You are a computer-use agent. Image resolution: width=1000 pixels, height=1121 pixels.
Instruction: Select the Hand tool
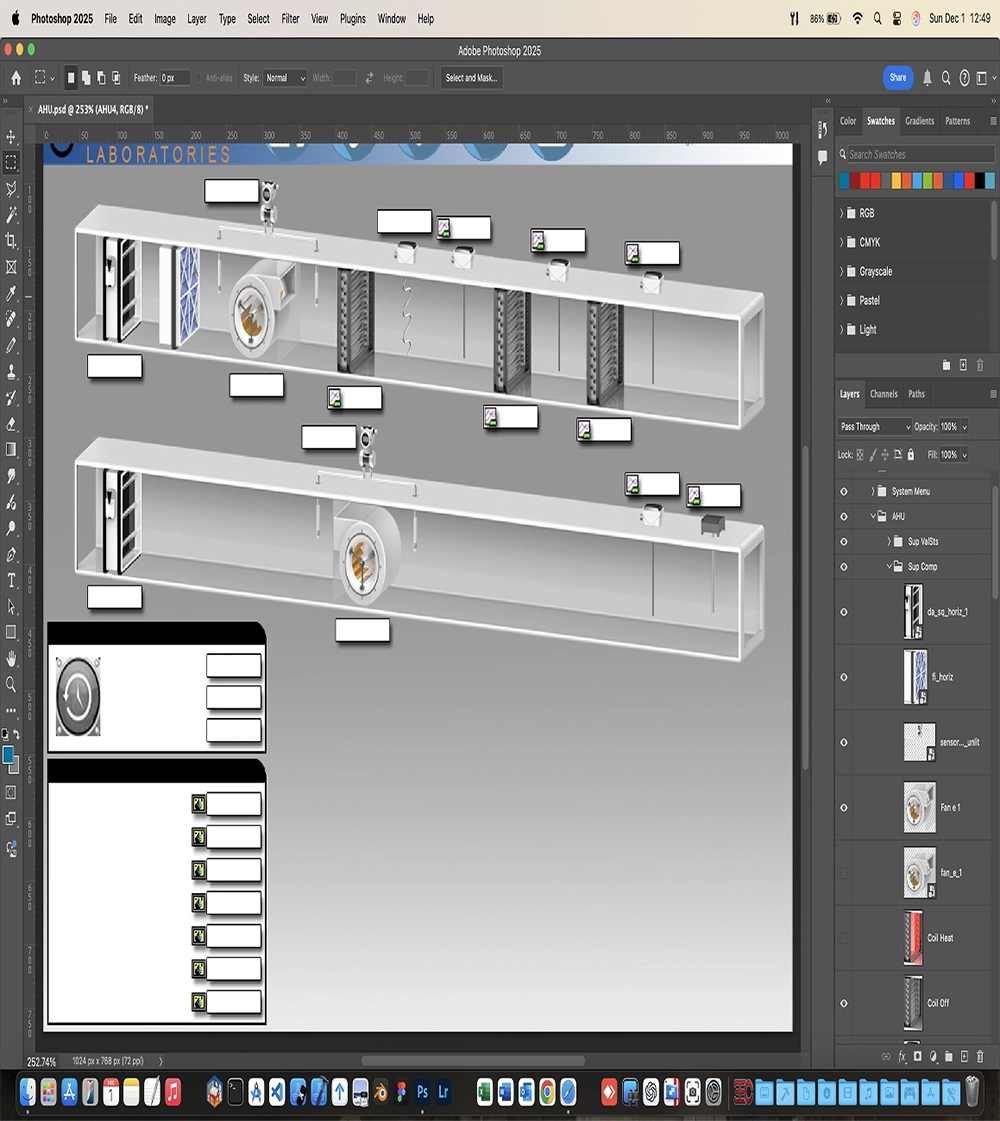11,658
